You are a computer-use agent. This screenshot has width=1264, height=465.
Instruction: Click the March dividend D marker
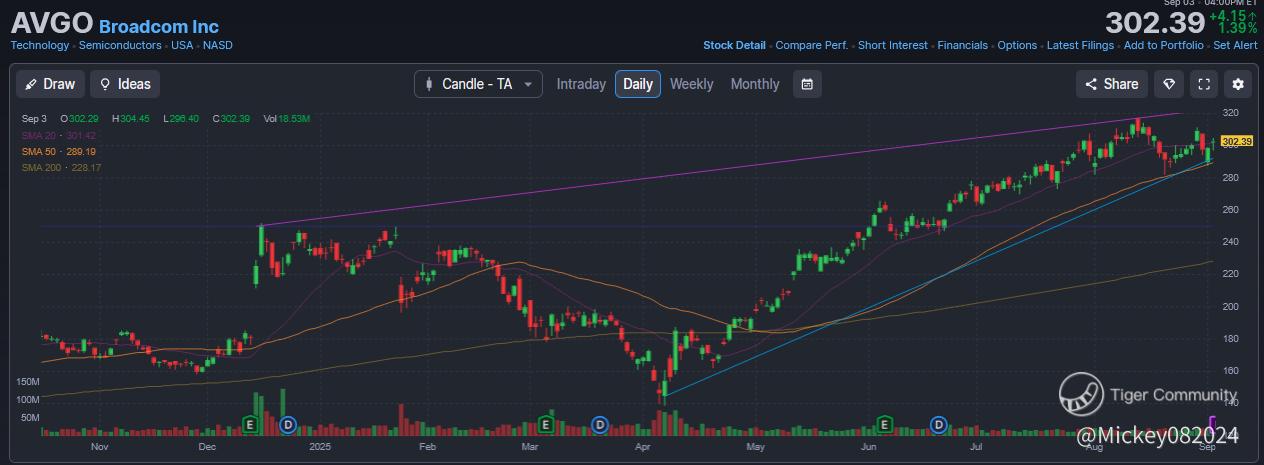click(x=599, y=425)
